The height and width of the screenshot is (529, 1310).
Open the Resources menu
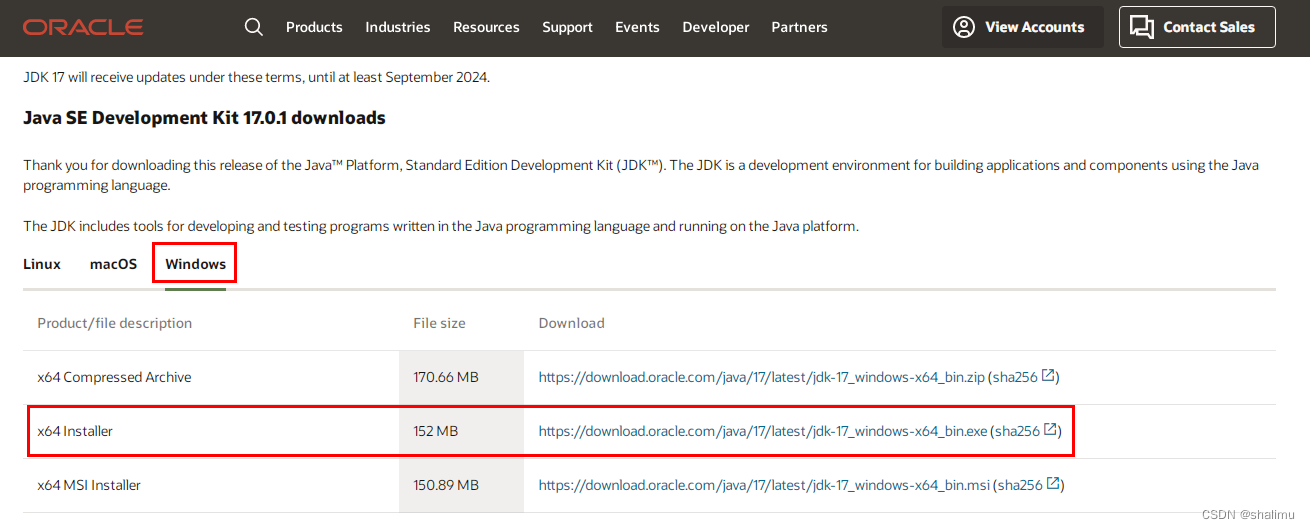click(486, 27)
